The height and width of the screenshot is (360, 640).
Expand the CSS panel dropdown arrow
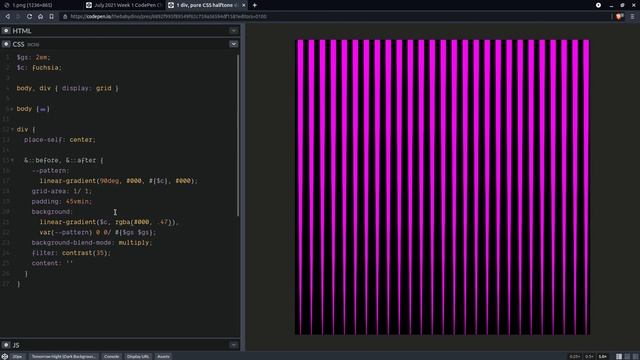(x=233, y=44)
